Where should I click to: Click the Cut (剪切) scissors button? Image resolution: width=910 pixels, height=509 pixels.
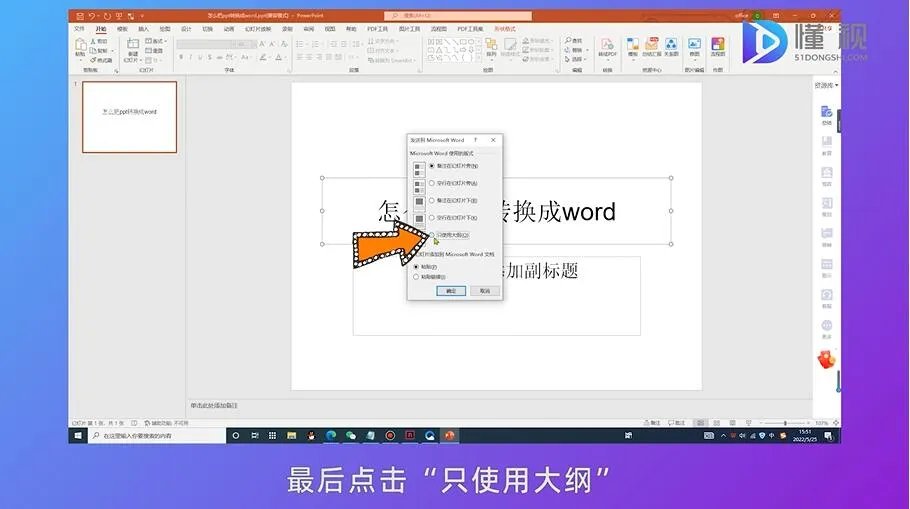click(99, 41)
